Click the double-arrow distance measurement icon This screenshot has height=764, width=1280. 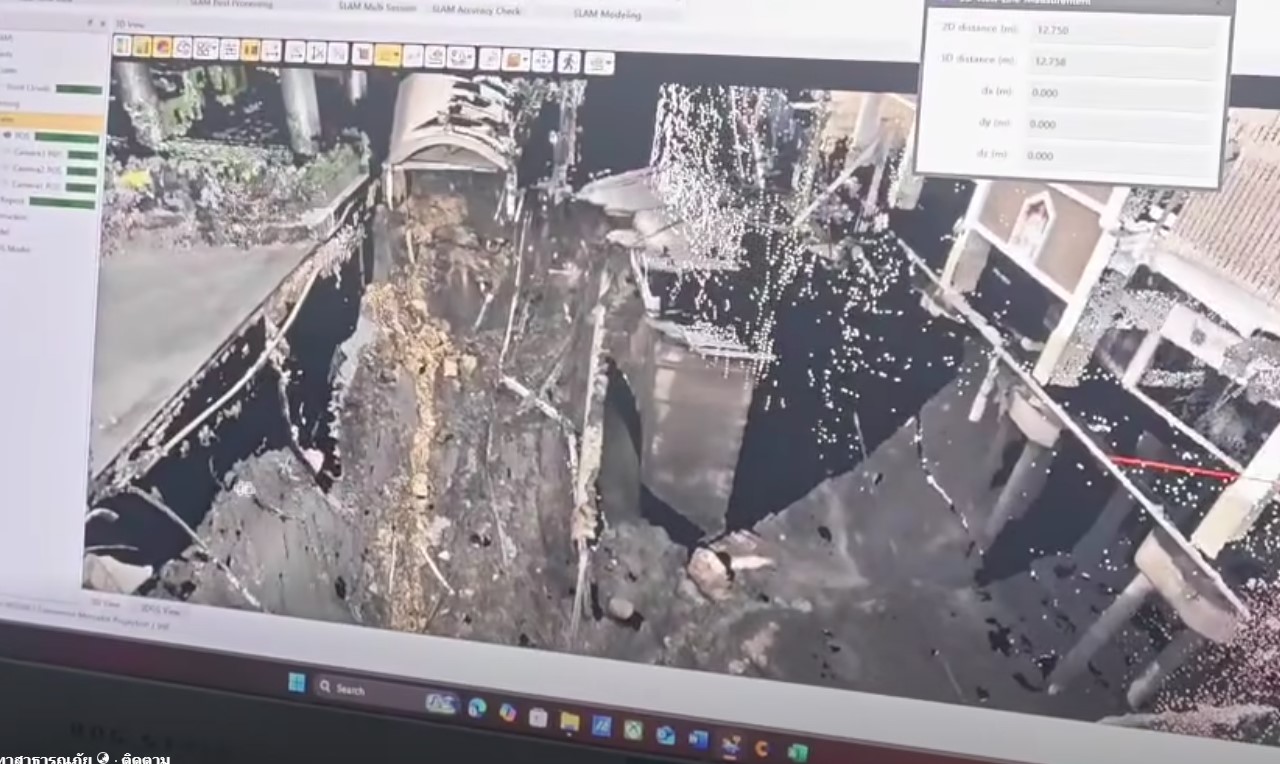coord(271,50)
